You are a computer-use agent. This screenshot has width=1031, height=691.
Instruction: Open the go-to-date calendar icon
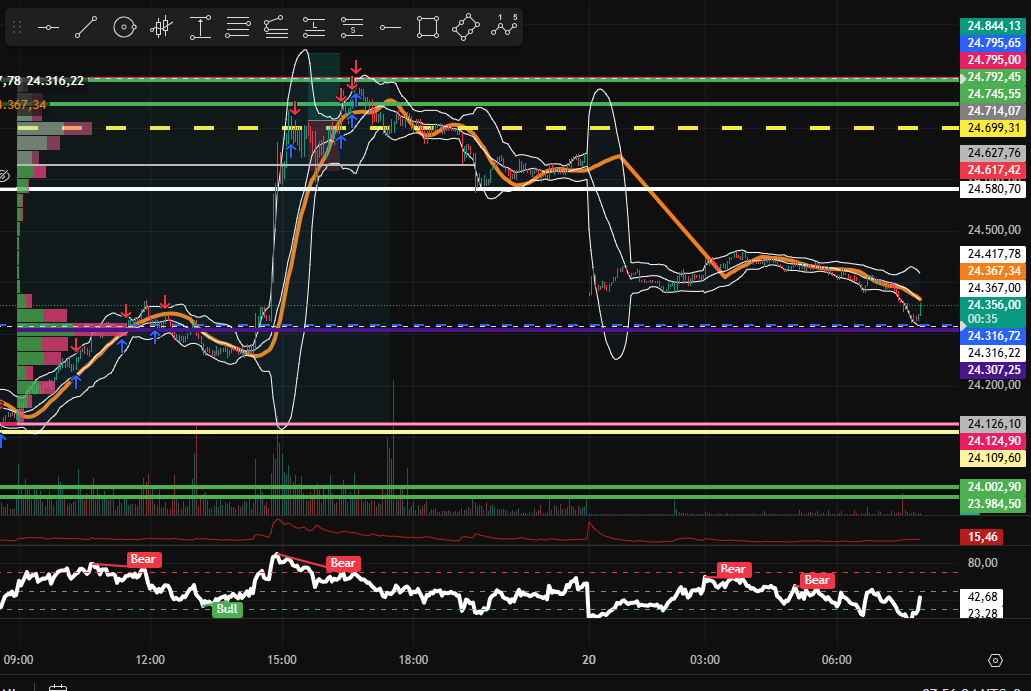pyautogui.click(x=58, y=686)
